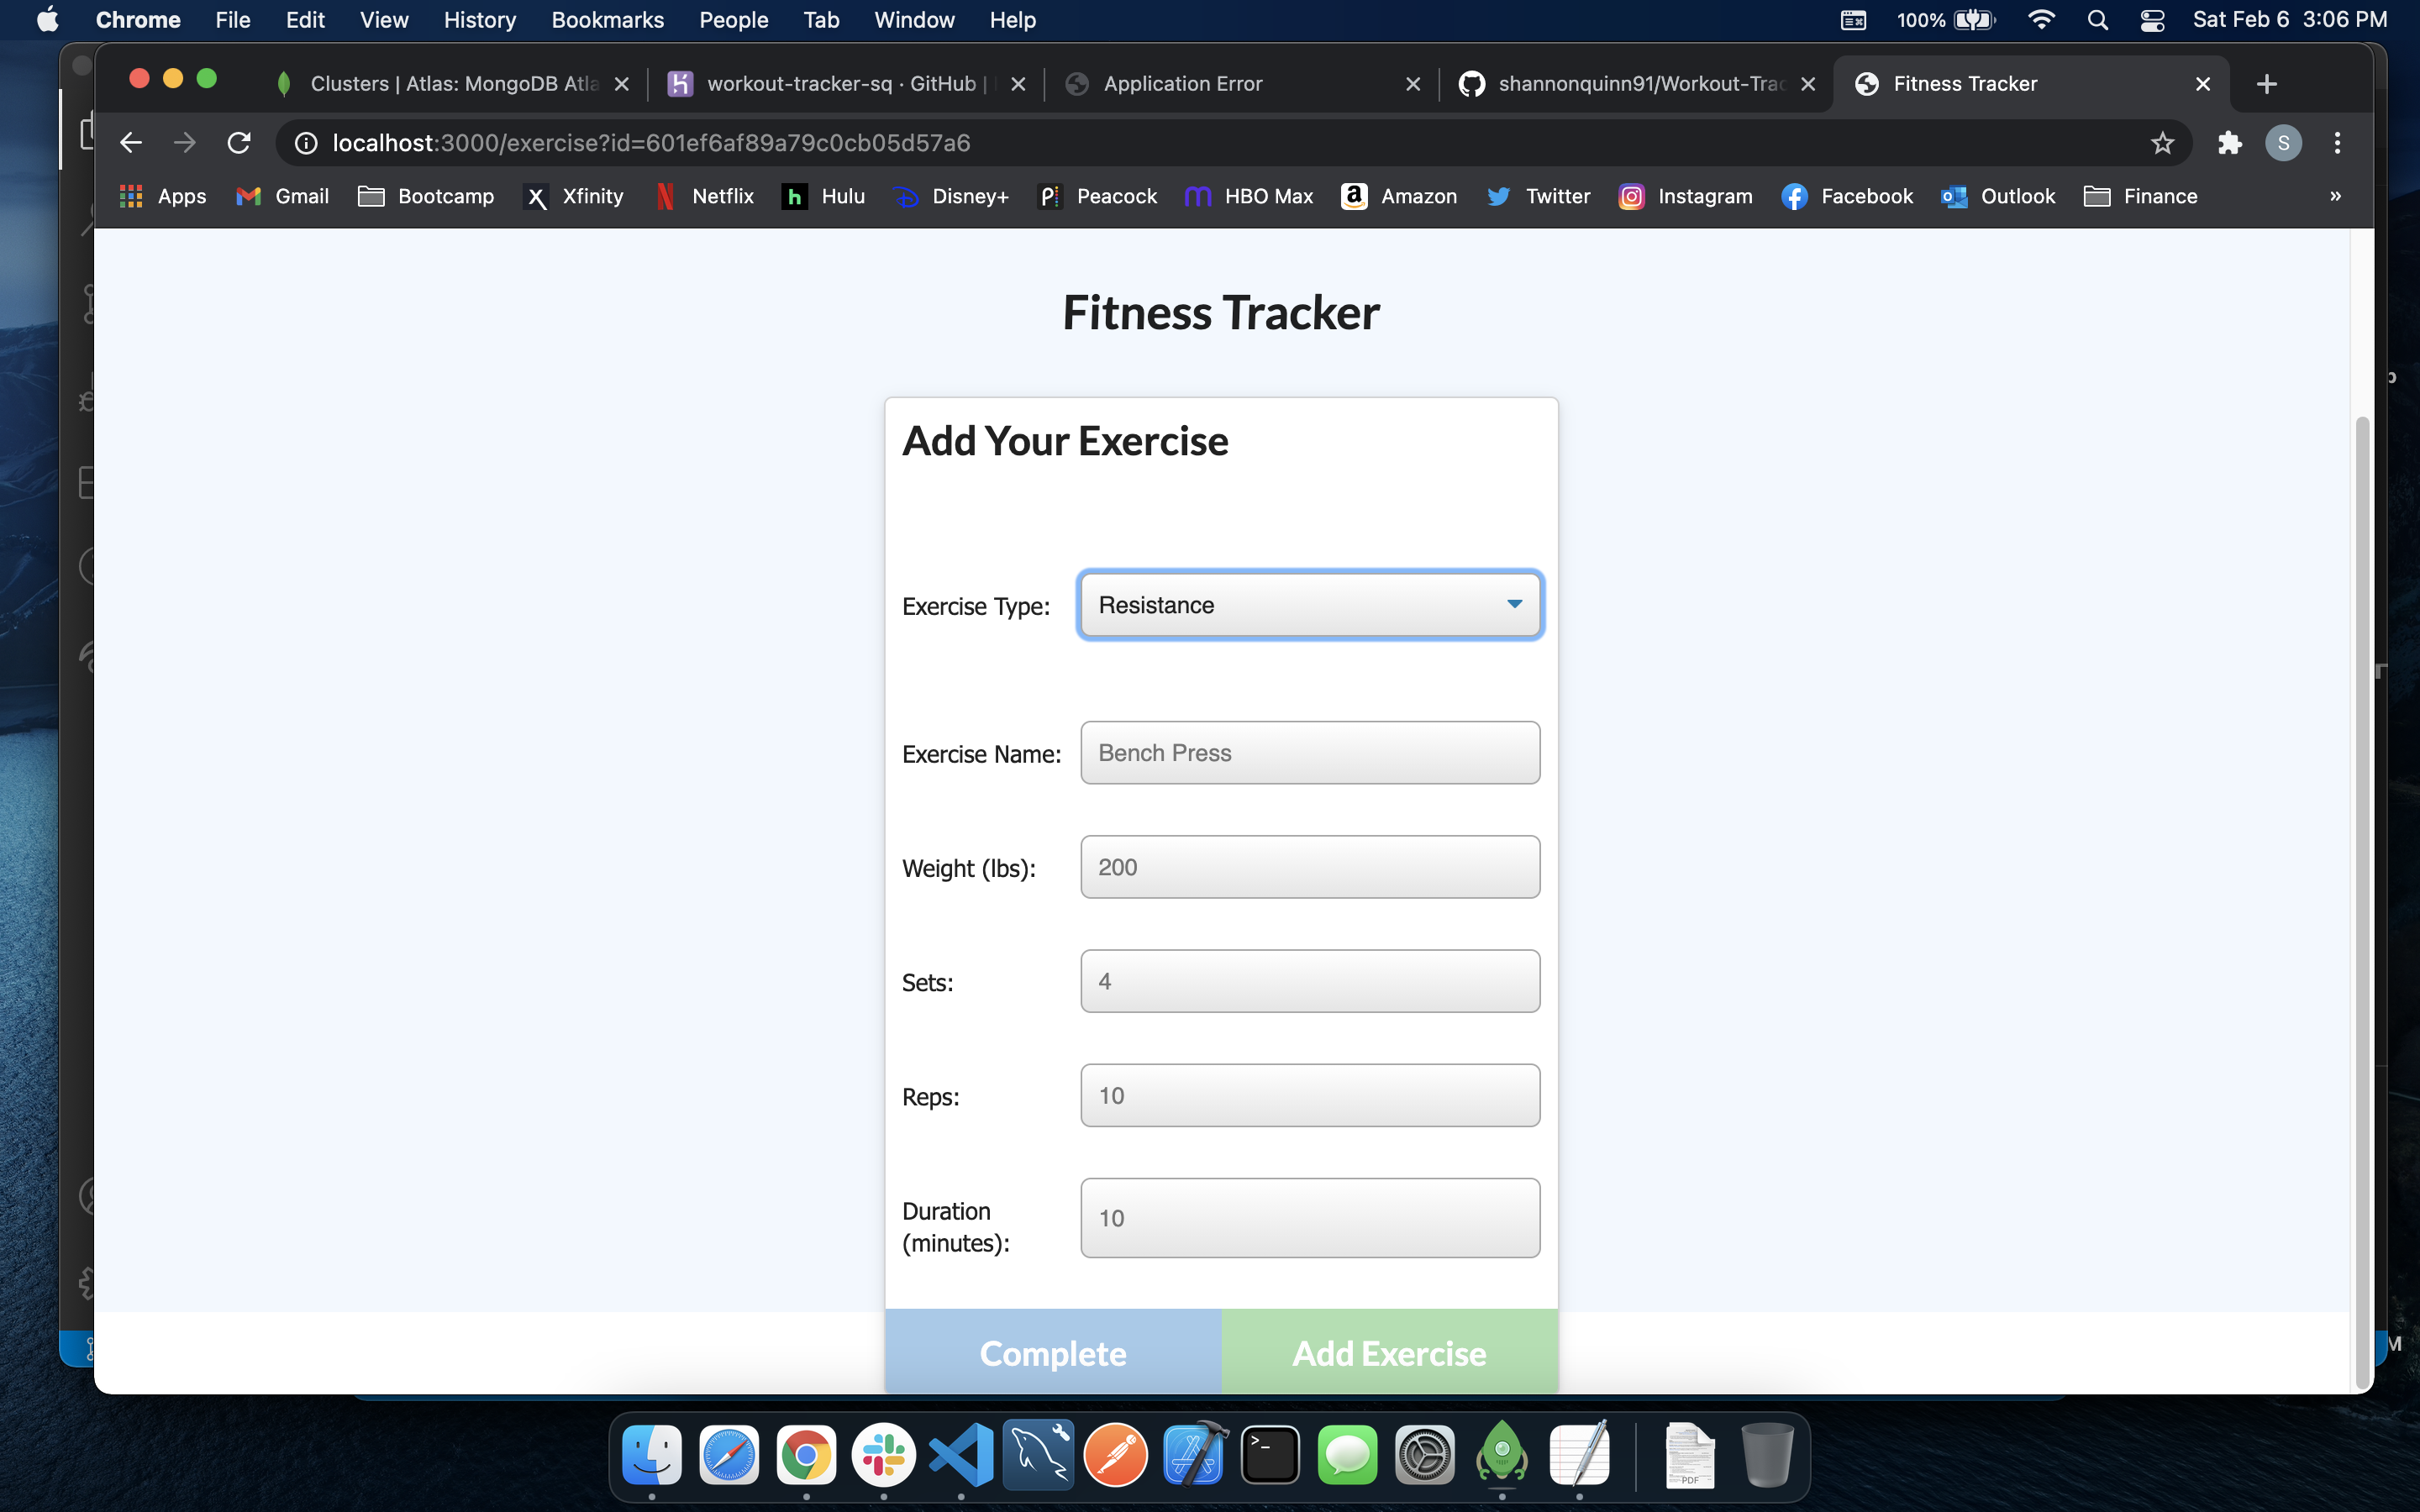Open Chrome extensions puzzle icon
The image size is (2420, 1512).
[2229, 143]
